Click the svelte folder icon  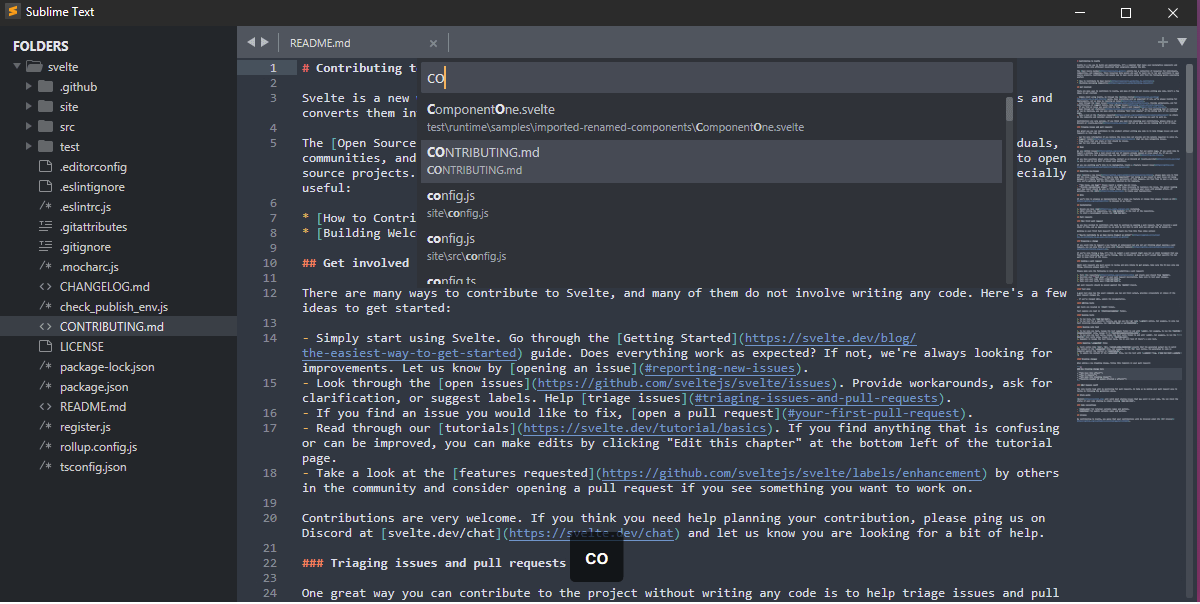[x=34, y=67]
